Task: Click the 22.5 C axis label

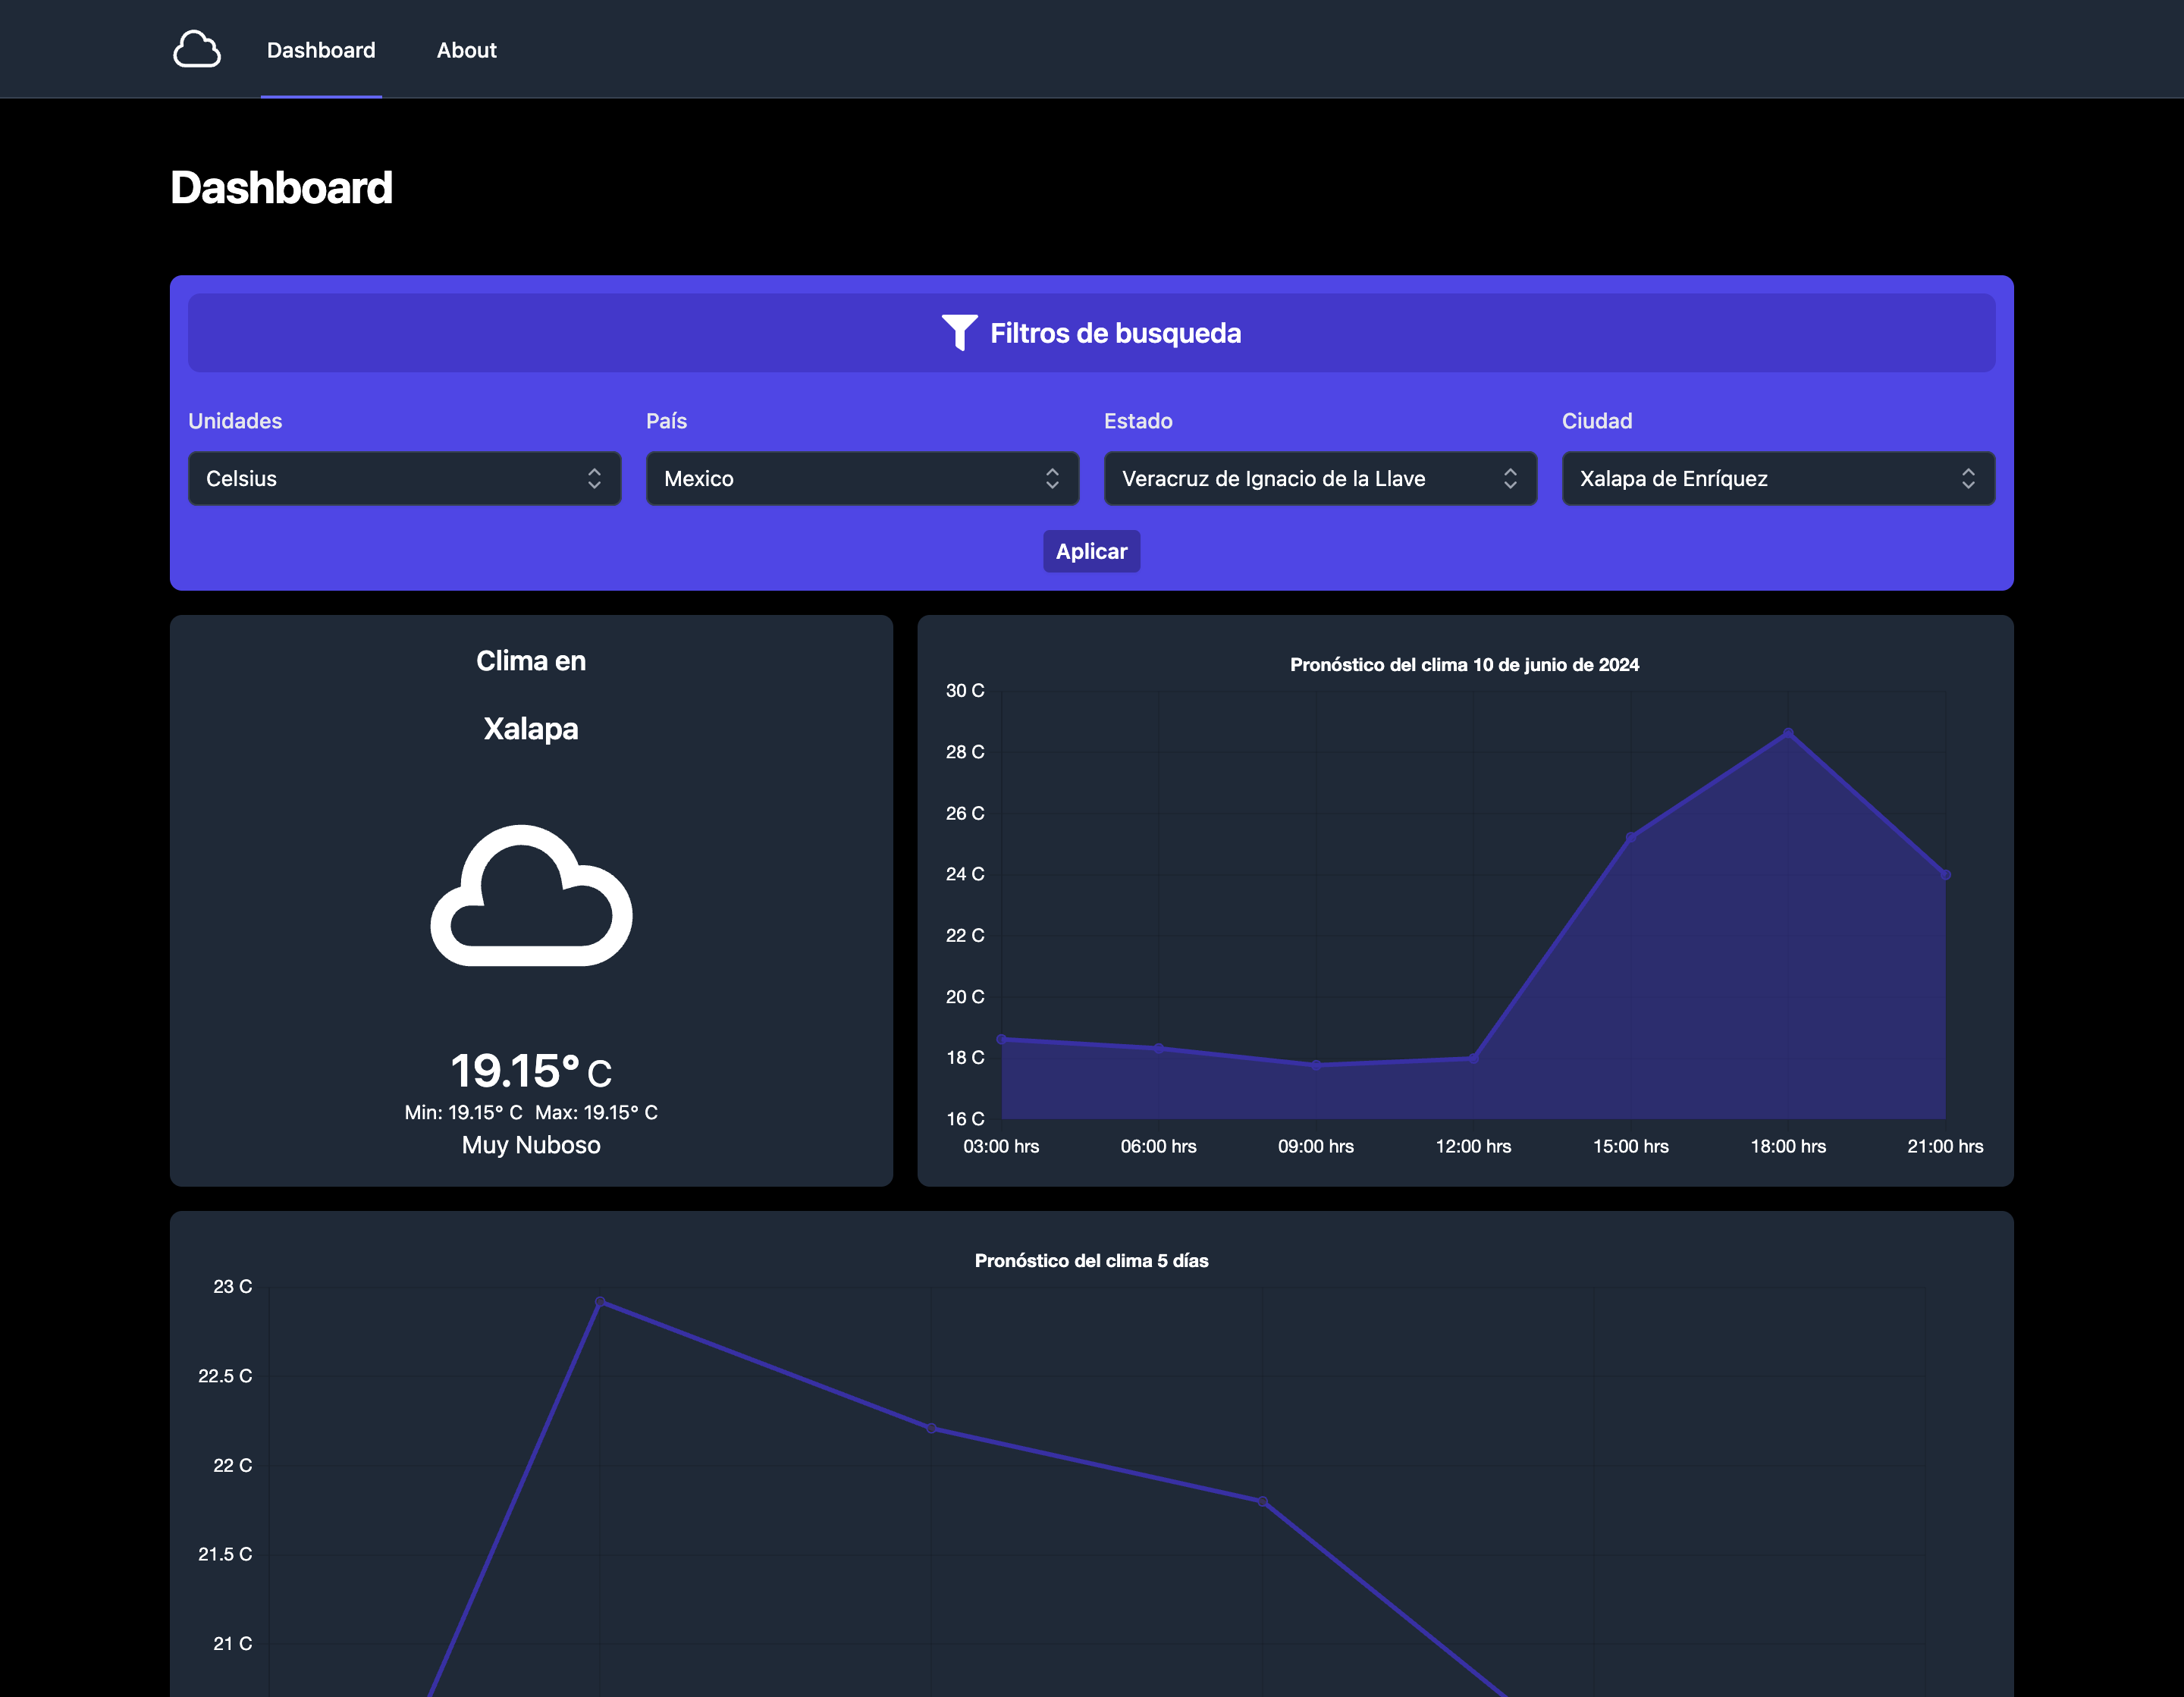Action: click(225, 1376)
